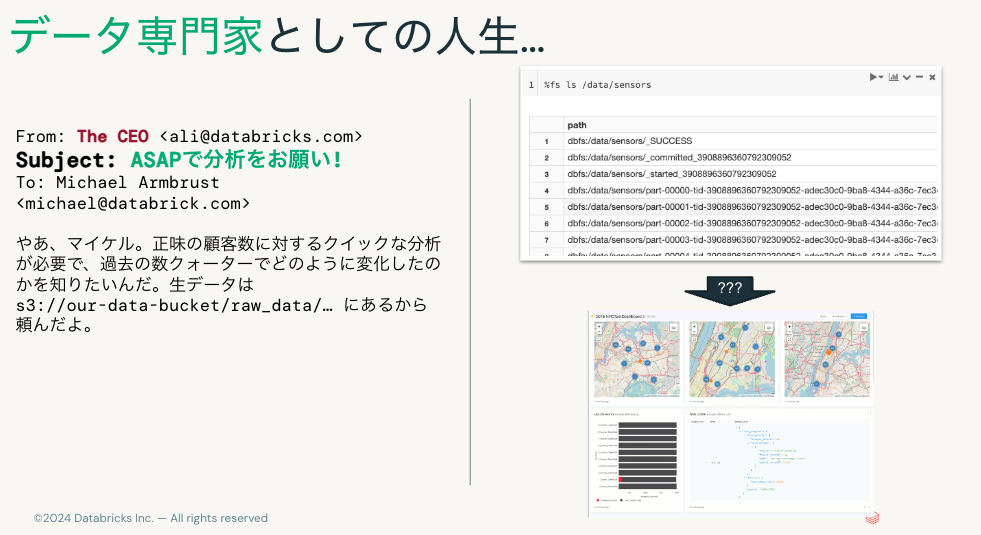Run the %fs ls notebook cell
Screen dimensions: 981x535
click(x=875, y=77)
